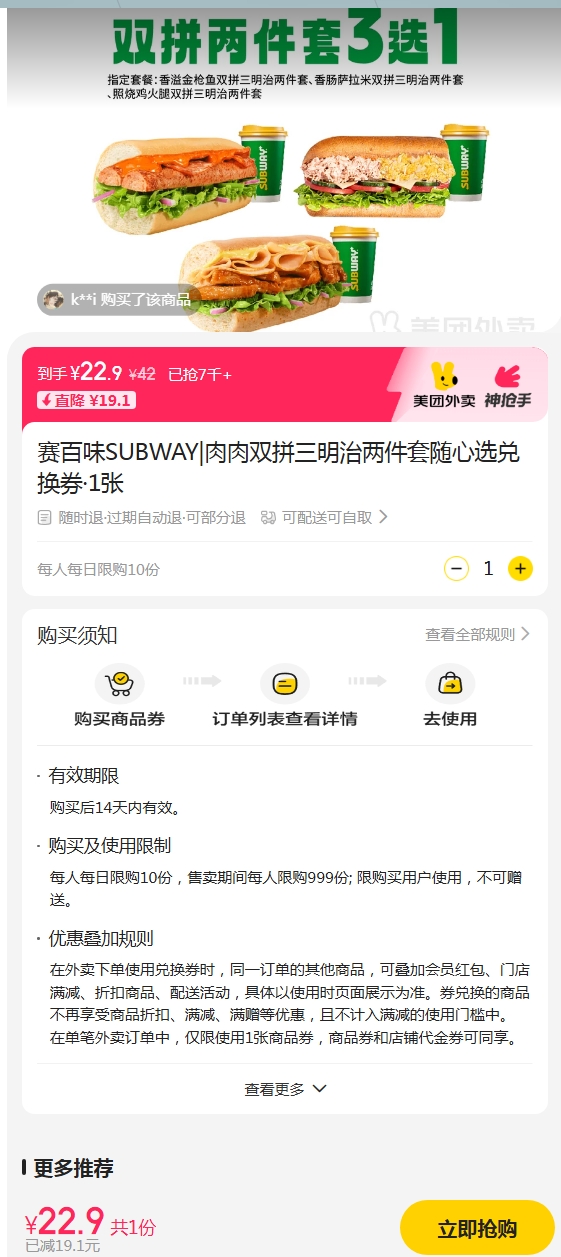
Task: Tap the 随时退 refund policy icon
Action: [44, 518]
